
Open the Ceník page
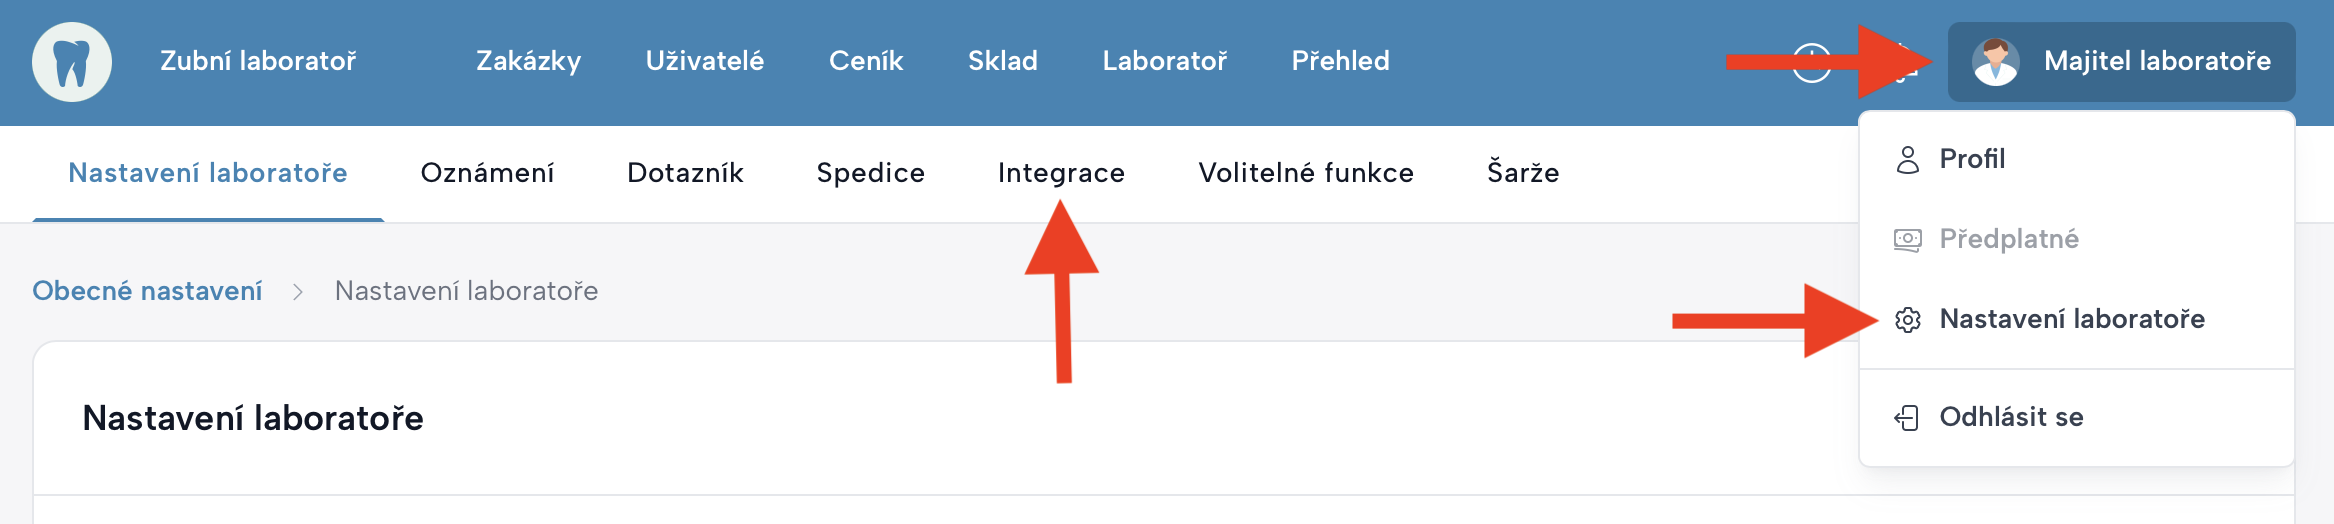tap(865, 62)
